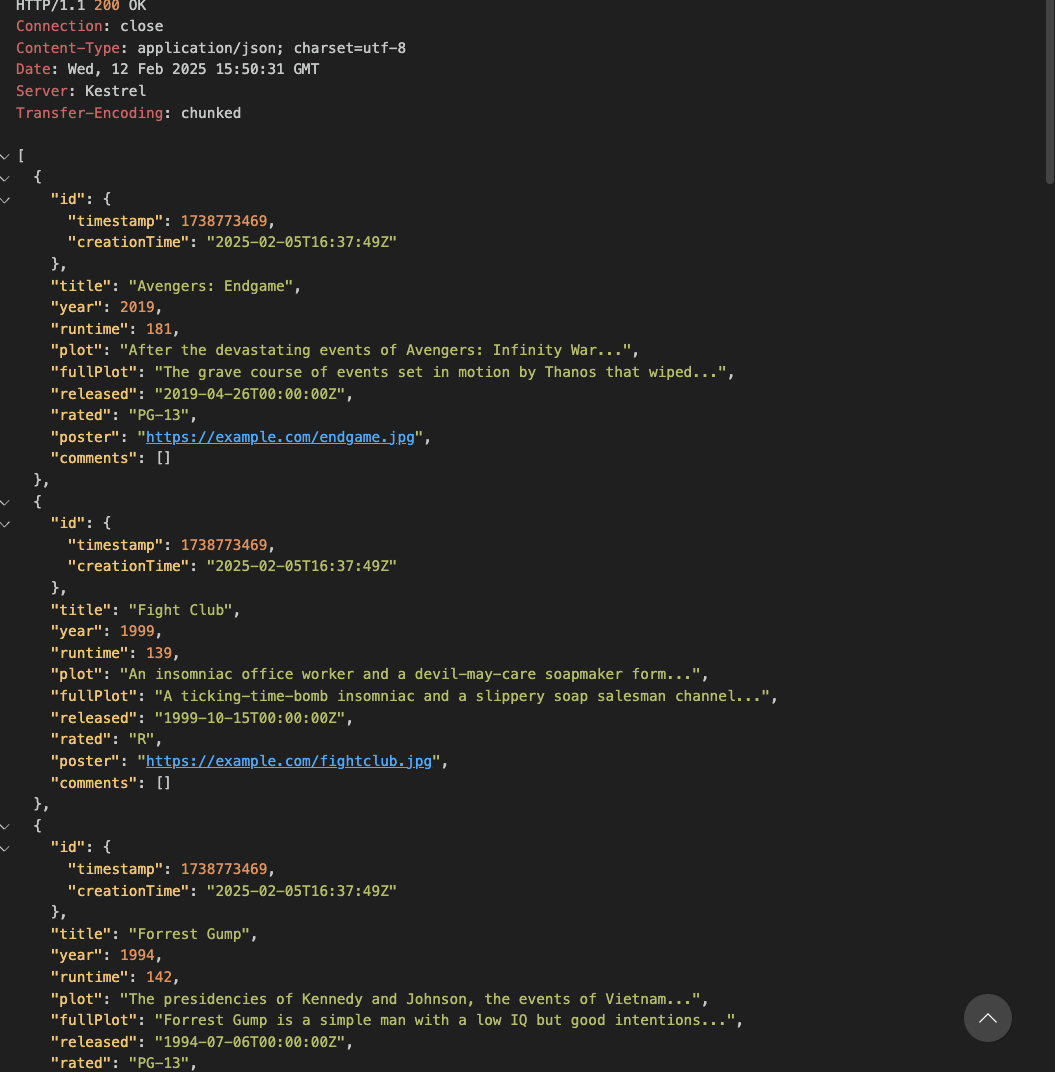Click the title value "Avengers: Endgame"
The image size is (1055, 1072).
coord(211,286)
